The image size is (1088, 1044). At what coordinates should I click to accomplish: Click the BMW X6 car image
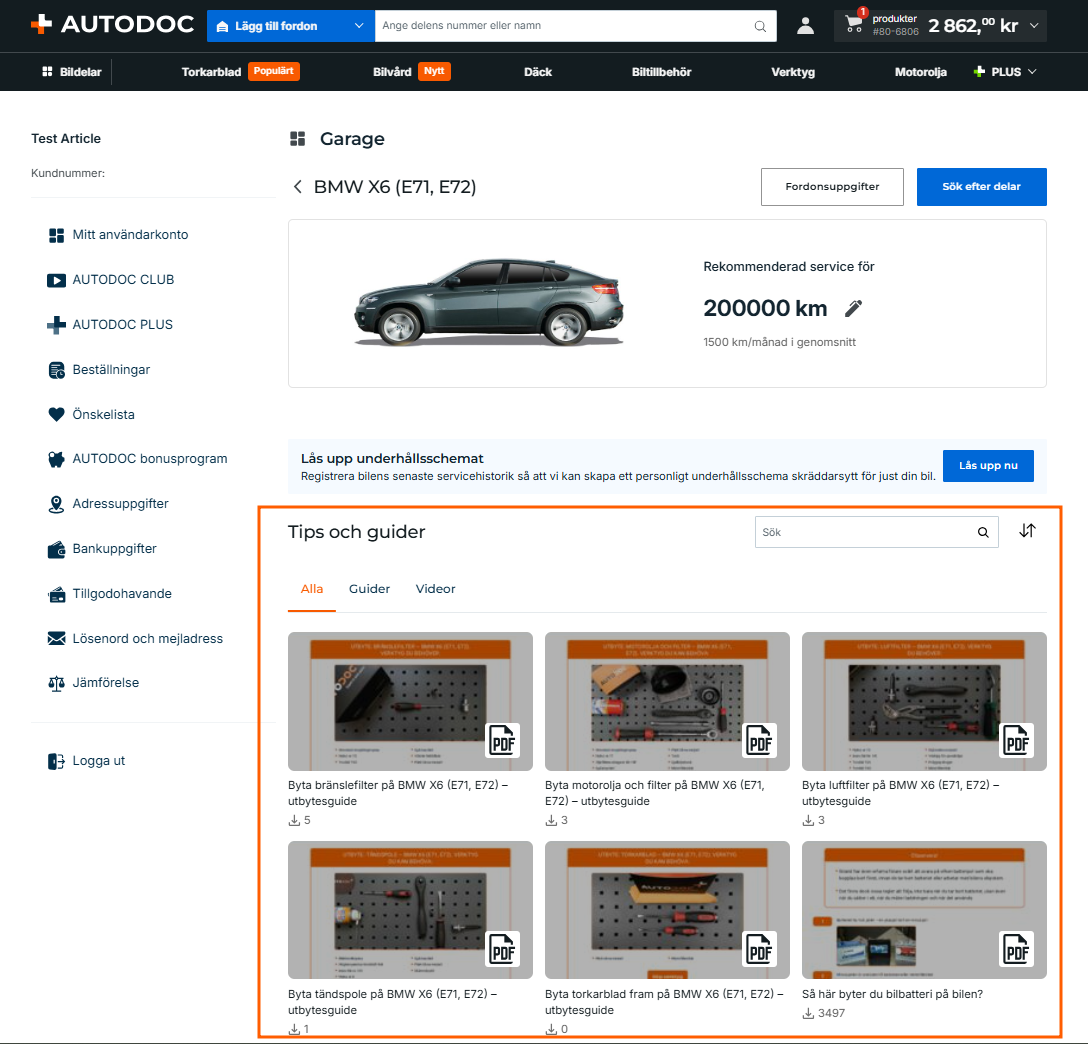[488, 302]
